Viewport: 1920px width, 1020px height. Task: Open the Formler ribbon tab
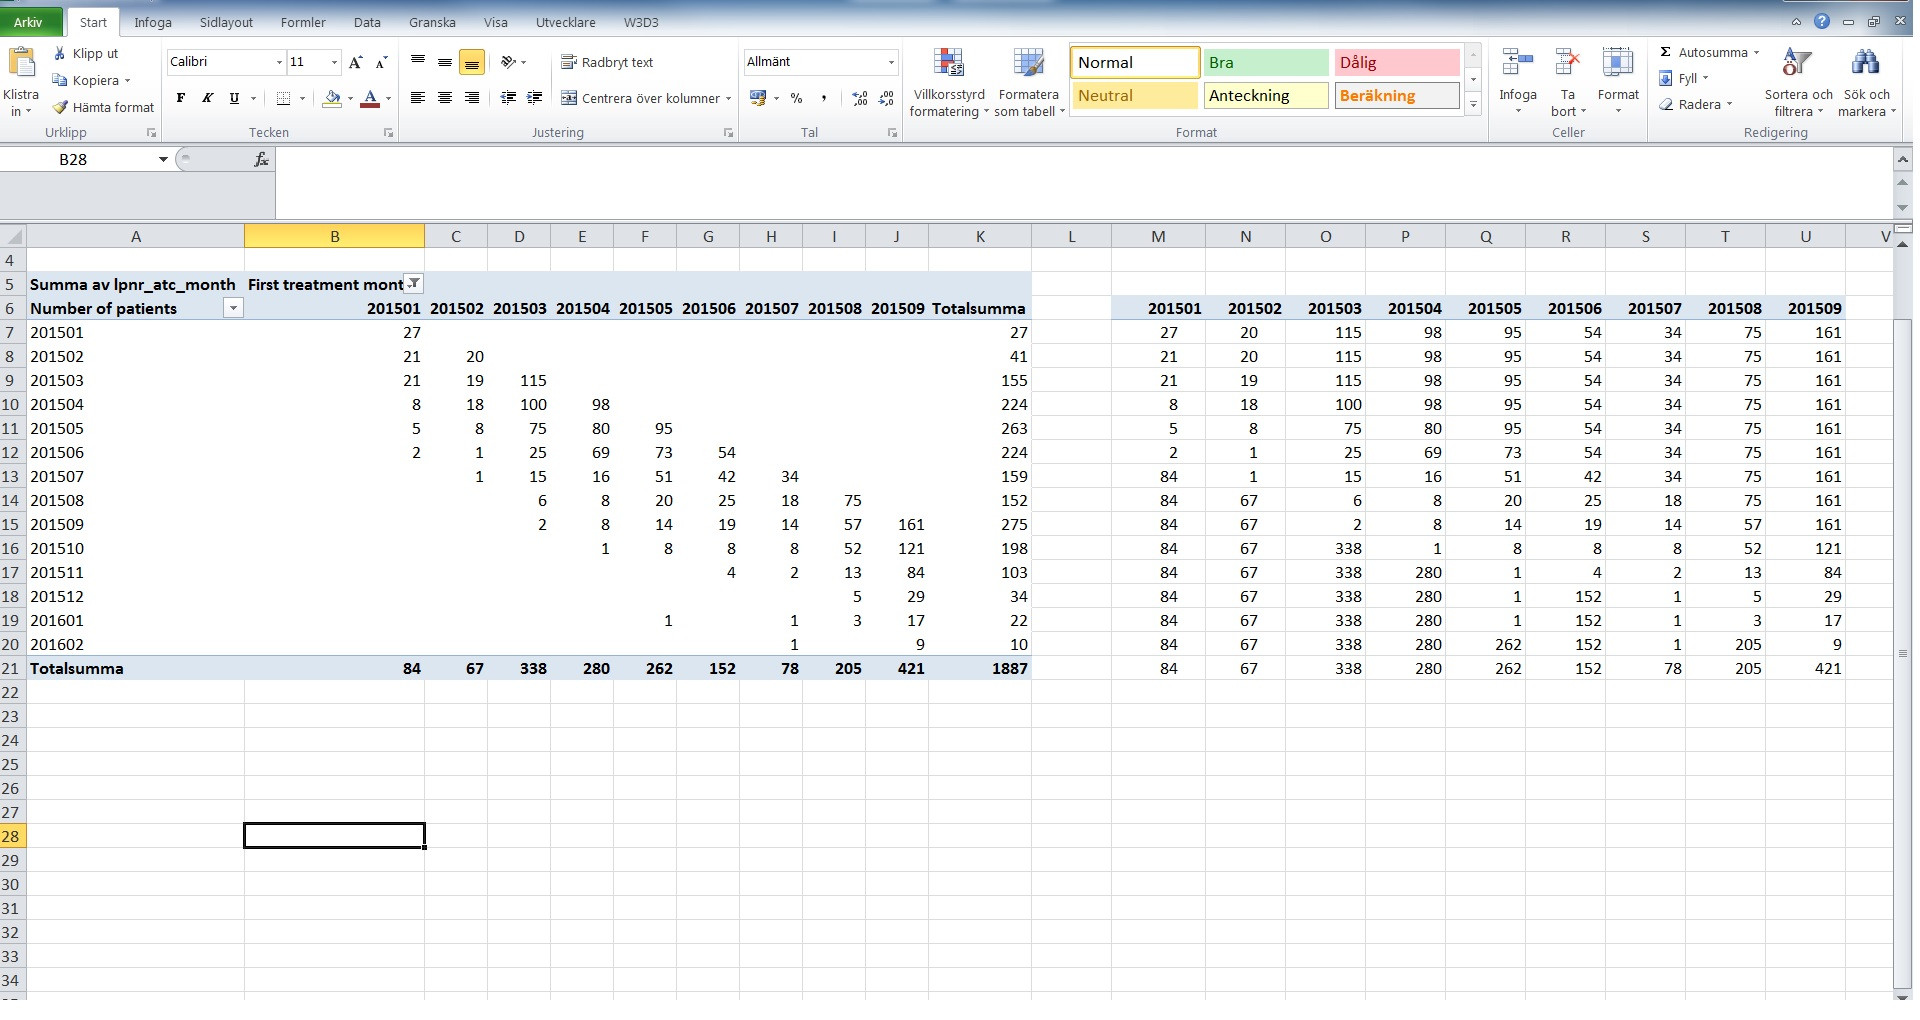303,22
